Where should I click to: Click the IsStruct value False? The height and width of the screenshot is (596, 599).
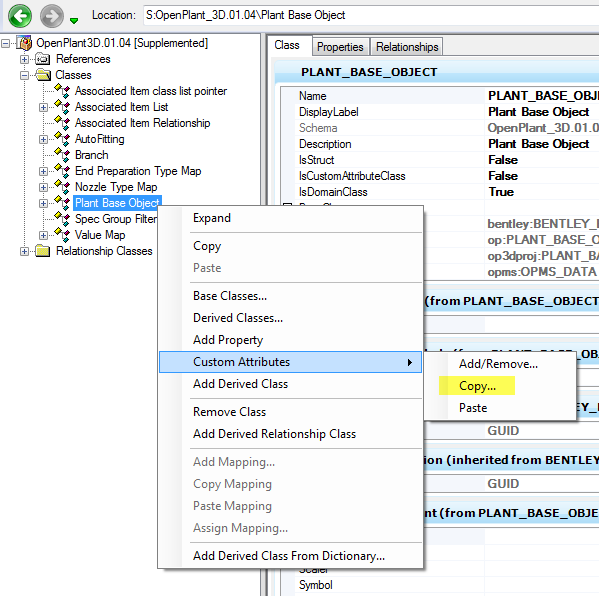pos(503,160)
